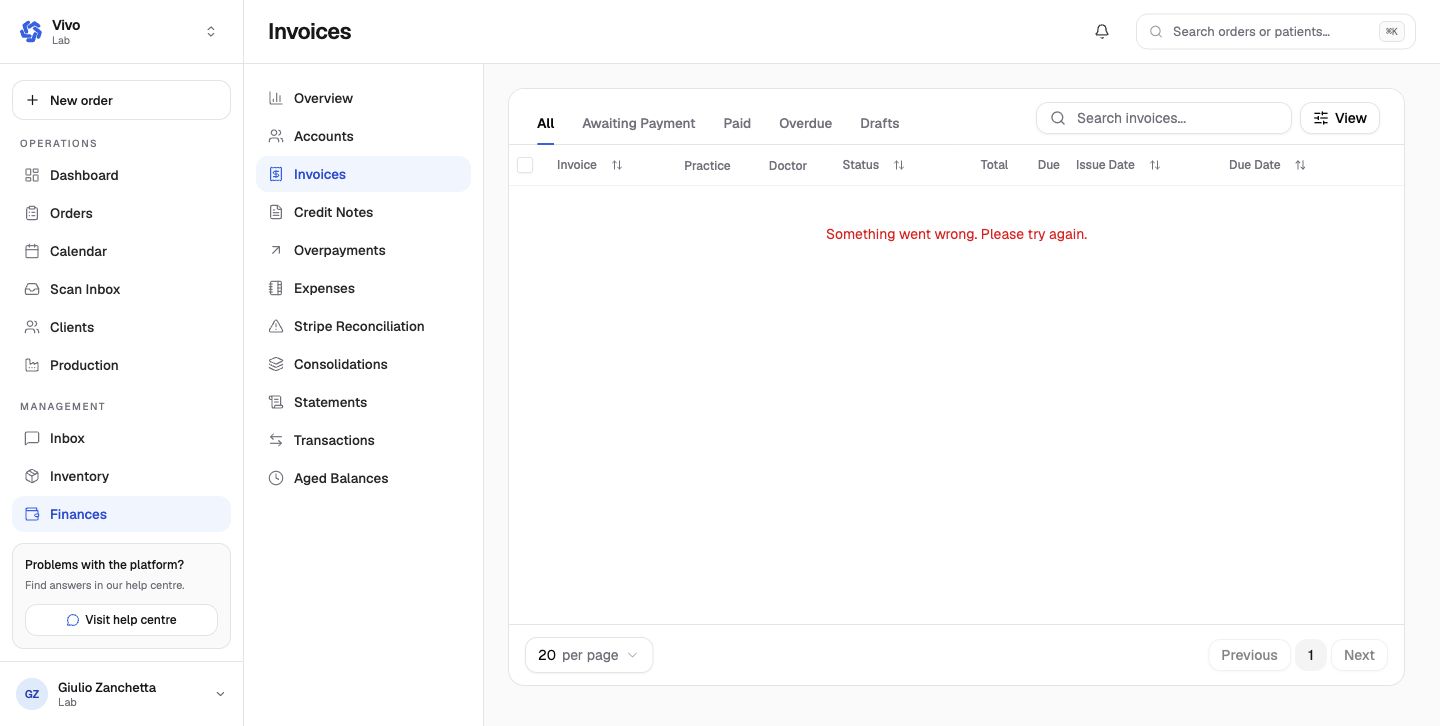This screenshot has width=1440, height=726.
Task: Click the Aged Balances clock icon
Action: (276, 478)
